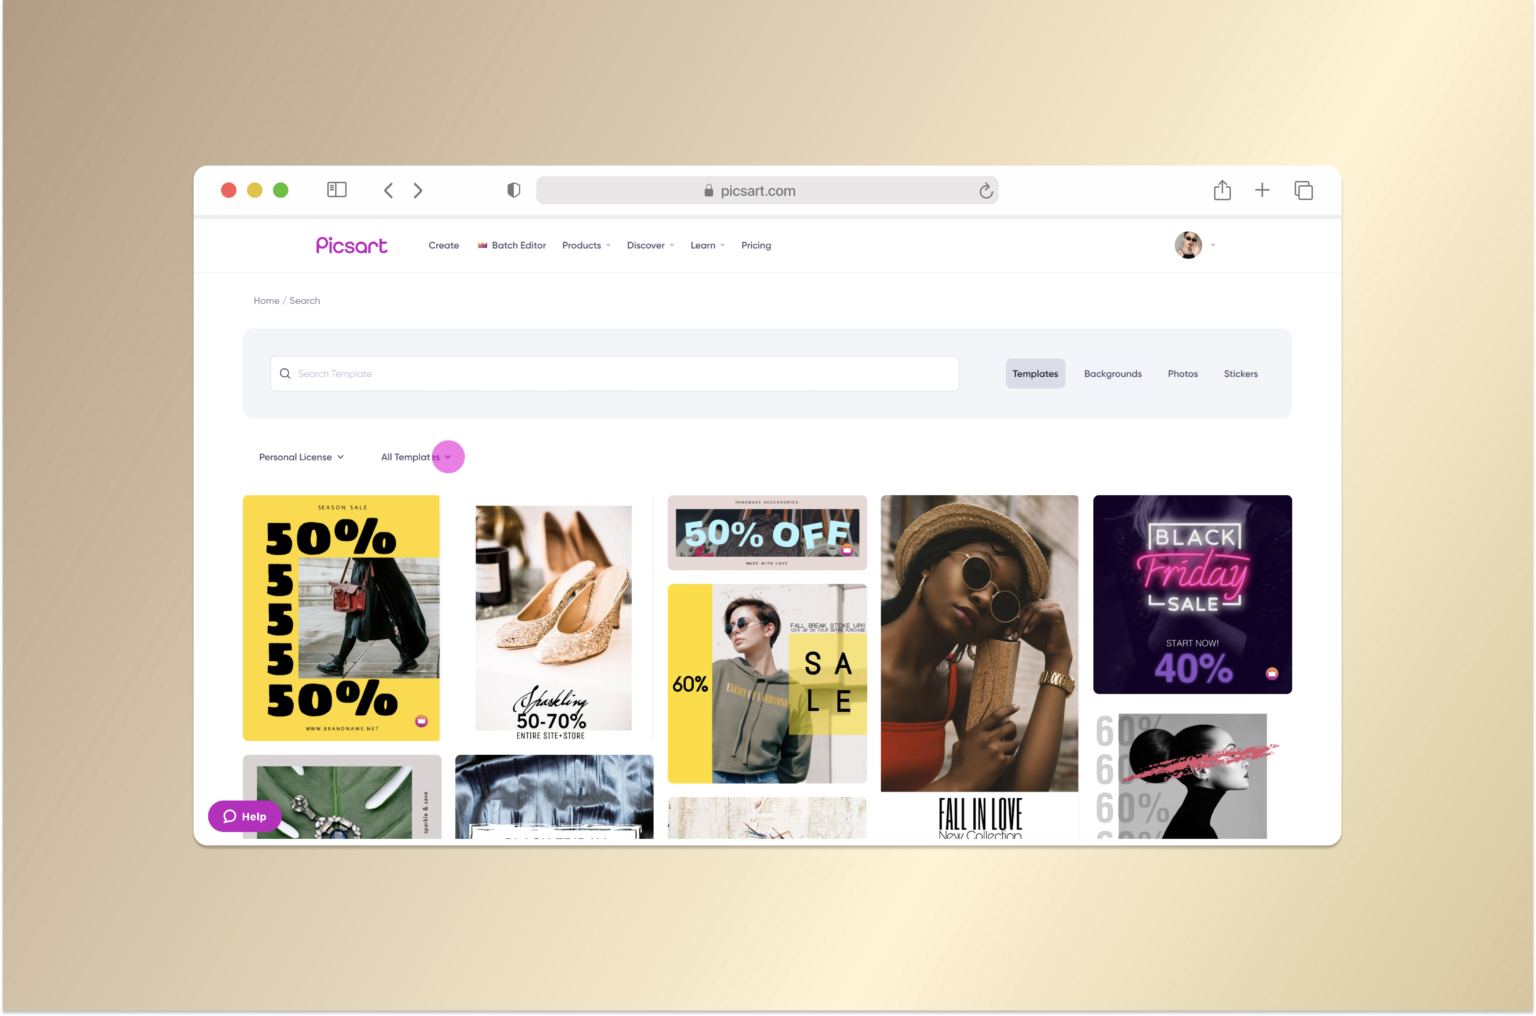Image resolution: width=1536 pixels, height=1016 pixels.
Task: Navigate to Home via the breadcrumb link
Action: tap(266, 300)
